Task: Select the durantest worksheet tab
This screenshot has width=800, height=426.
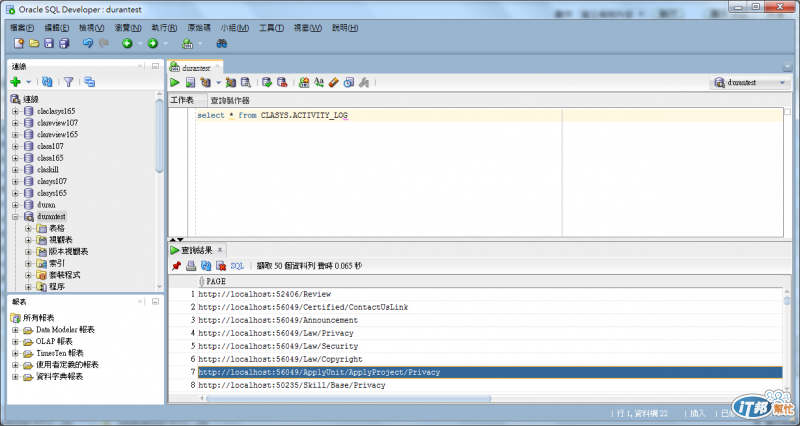Action: click(196, 67)
